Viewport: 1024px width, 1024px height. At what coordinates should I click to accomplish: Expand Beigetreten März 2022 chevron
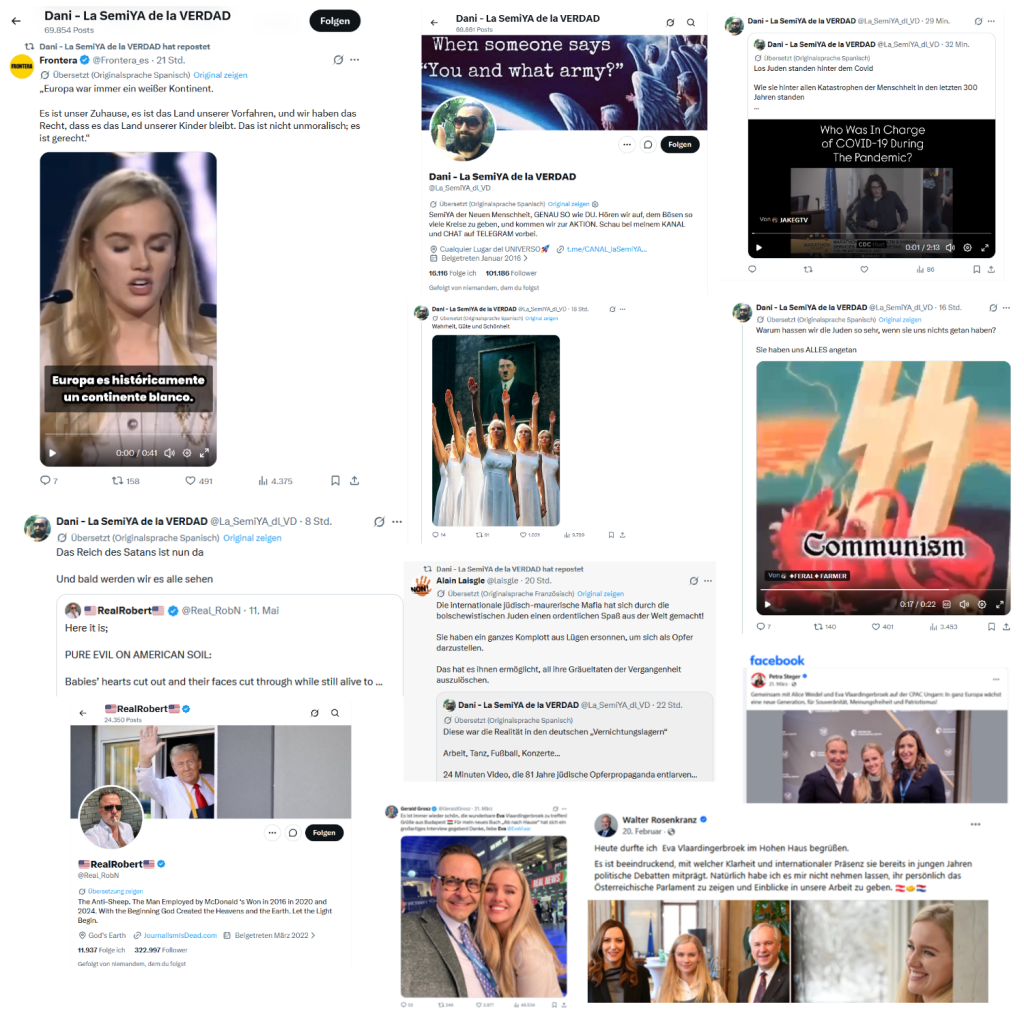click(313, 935)
